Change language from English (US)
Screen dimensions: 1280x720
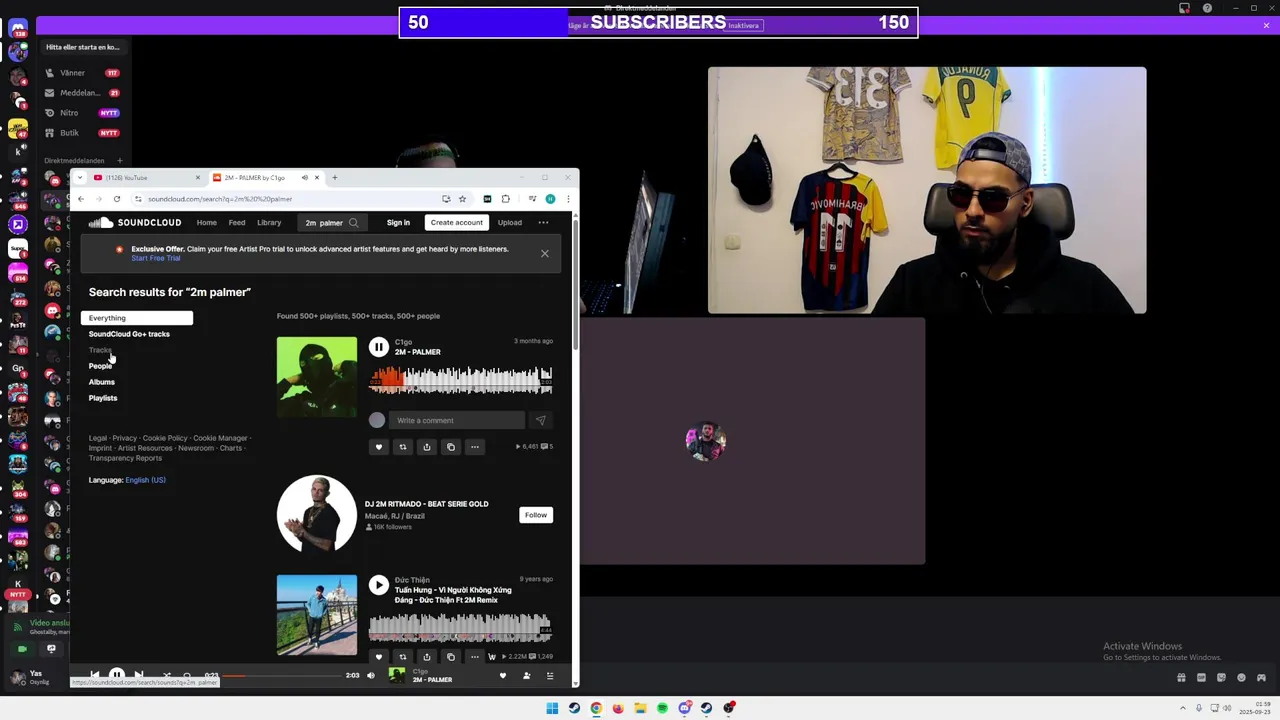[x=145, y=480]
